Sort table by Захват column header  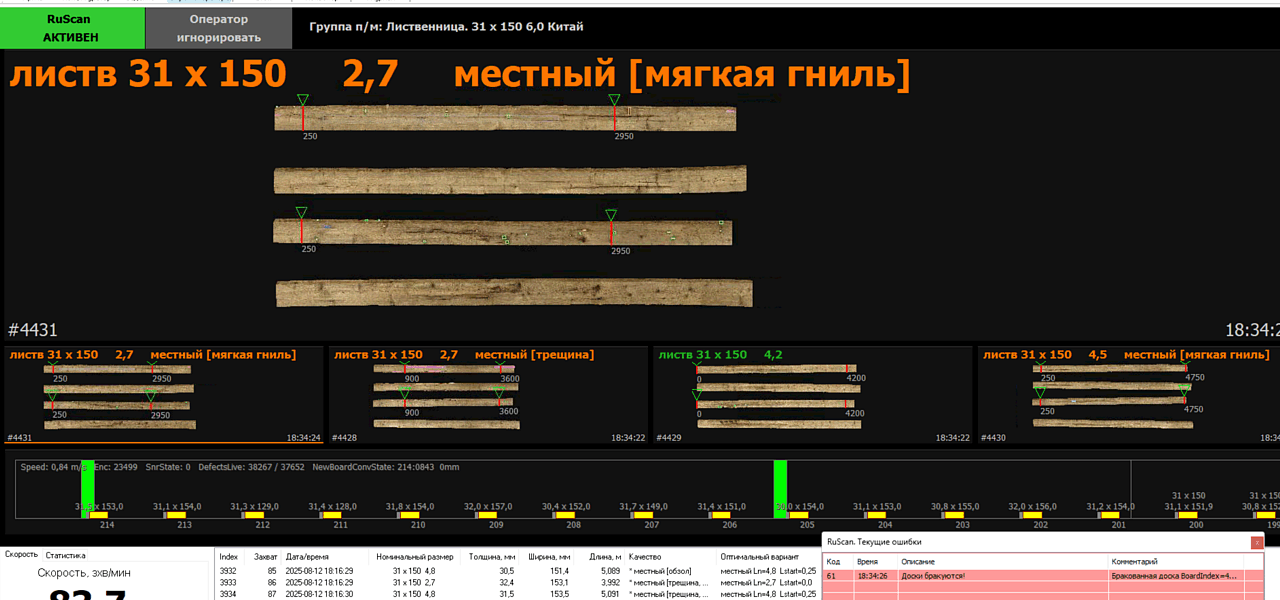(x=265, y=556)
